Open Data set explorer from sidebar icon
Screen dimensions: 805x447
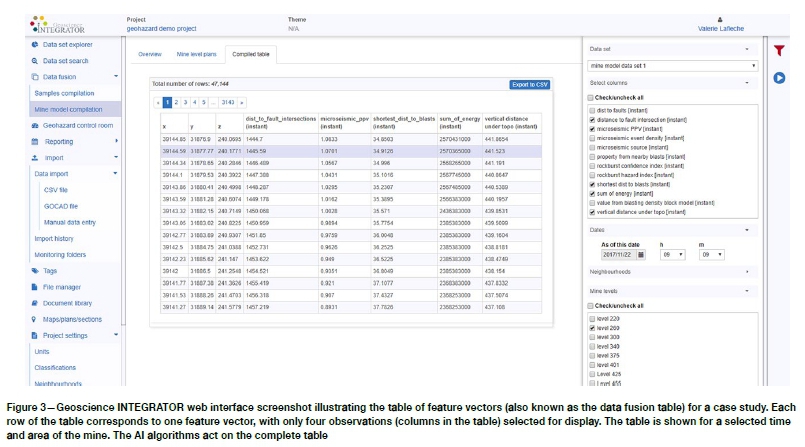[x=35, y=45]
